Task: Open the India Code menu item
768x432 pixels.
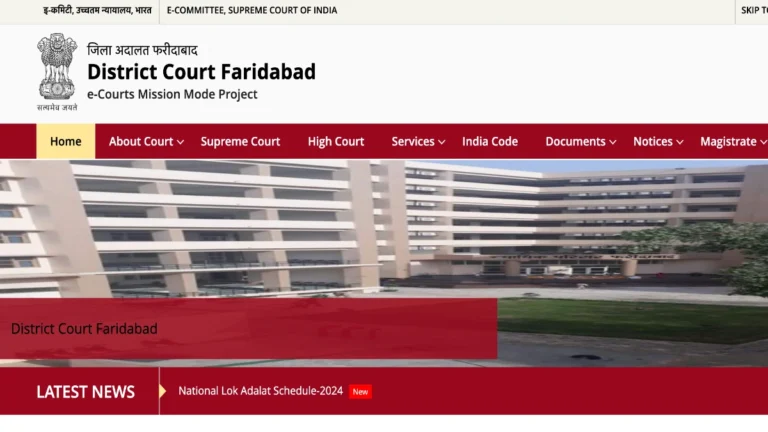Action: 490,142
